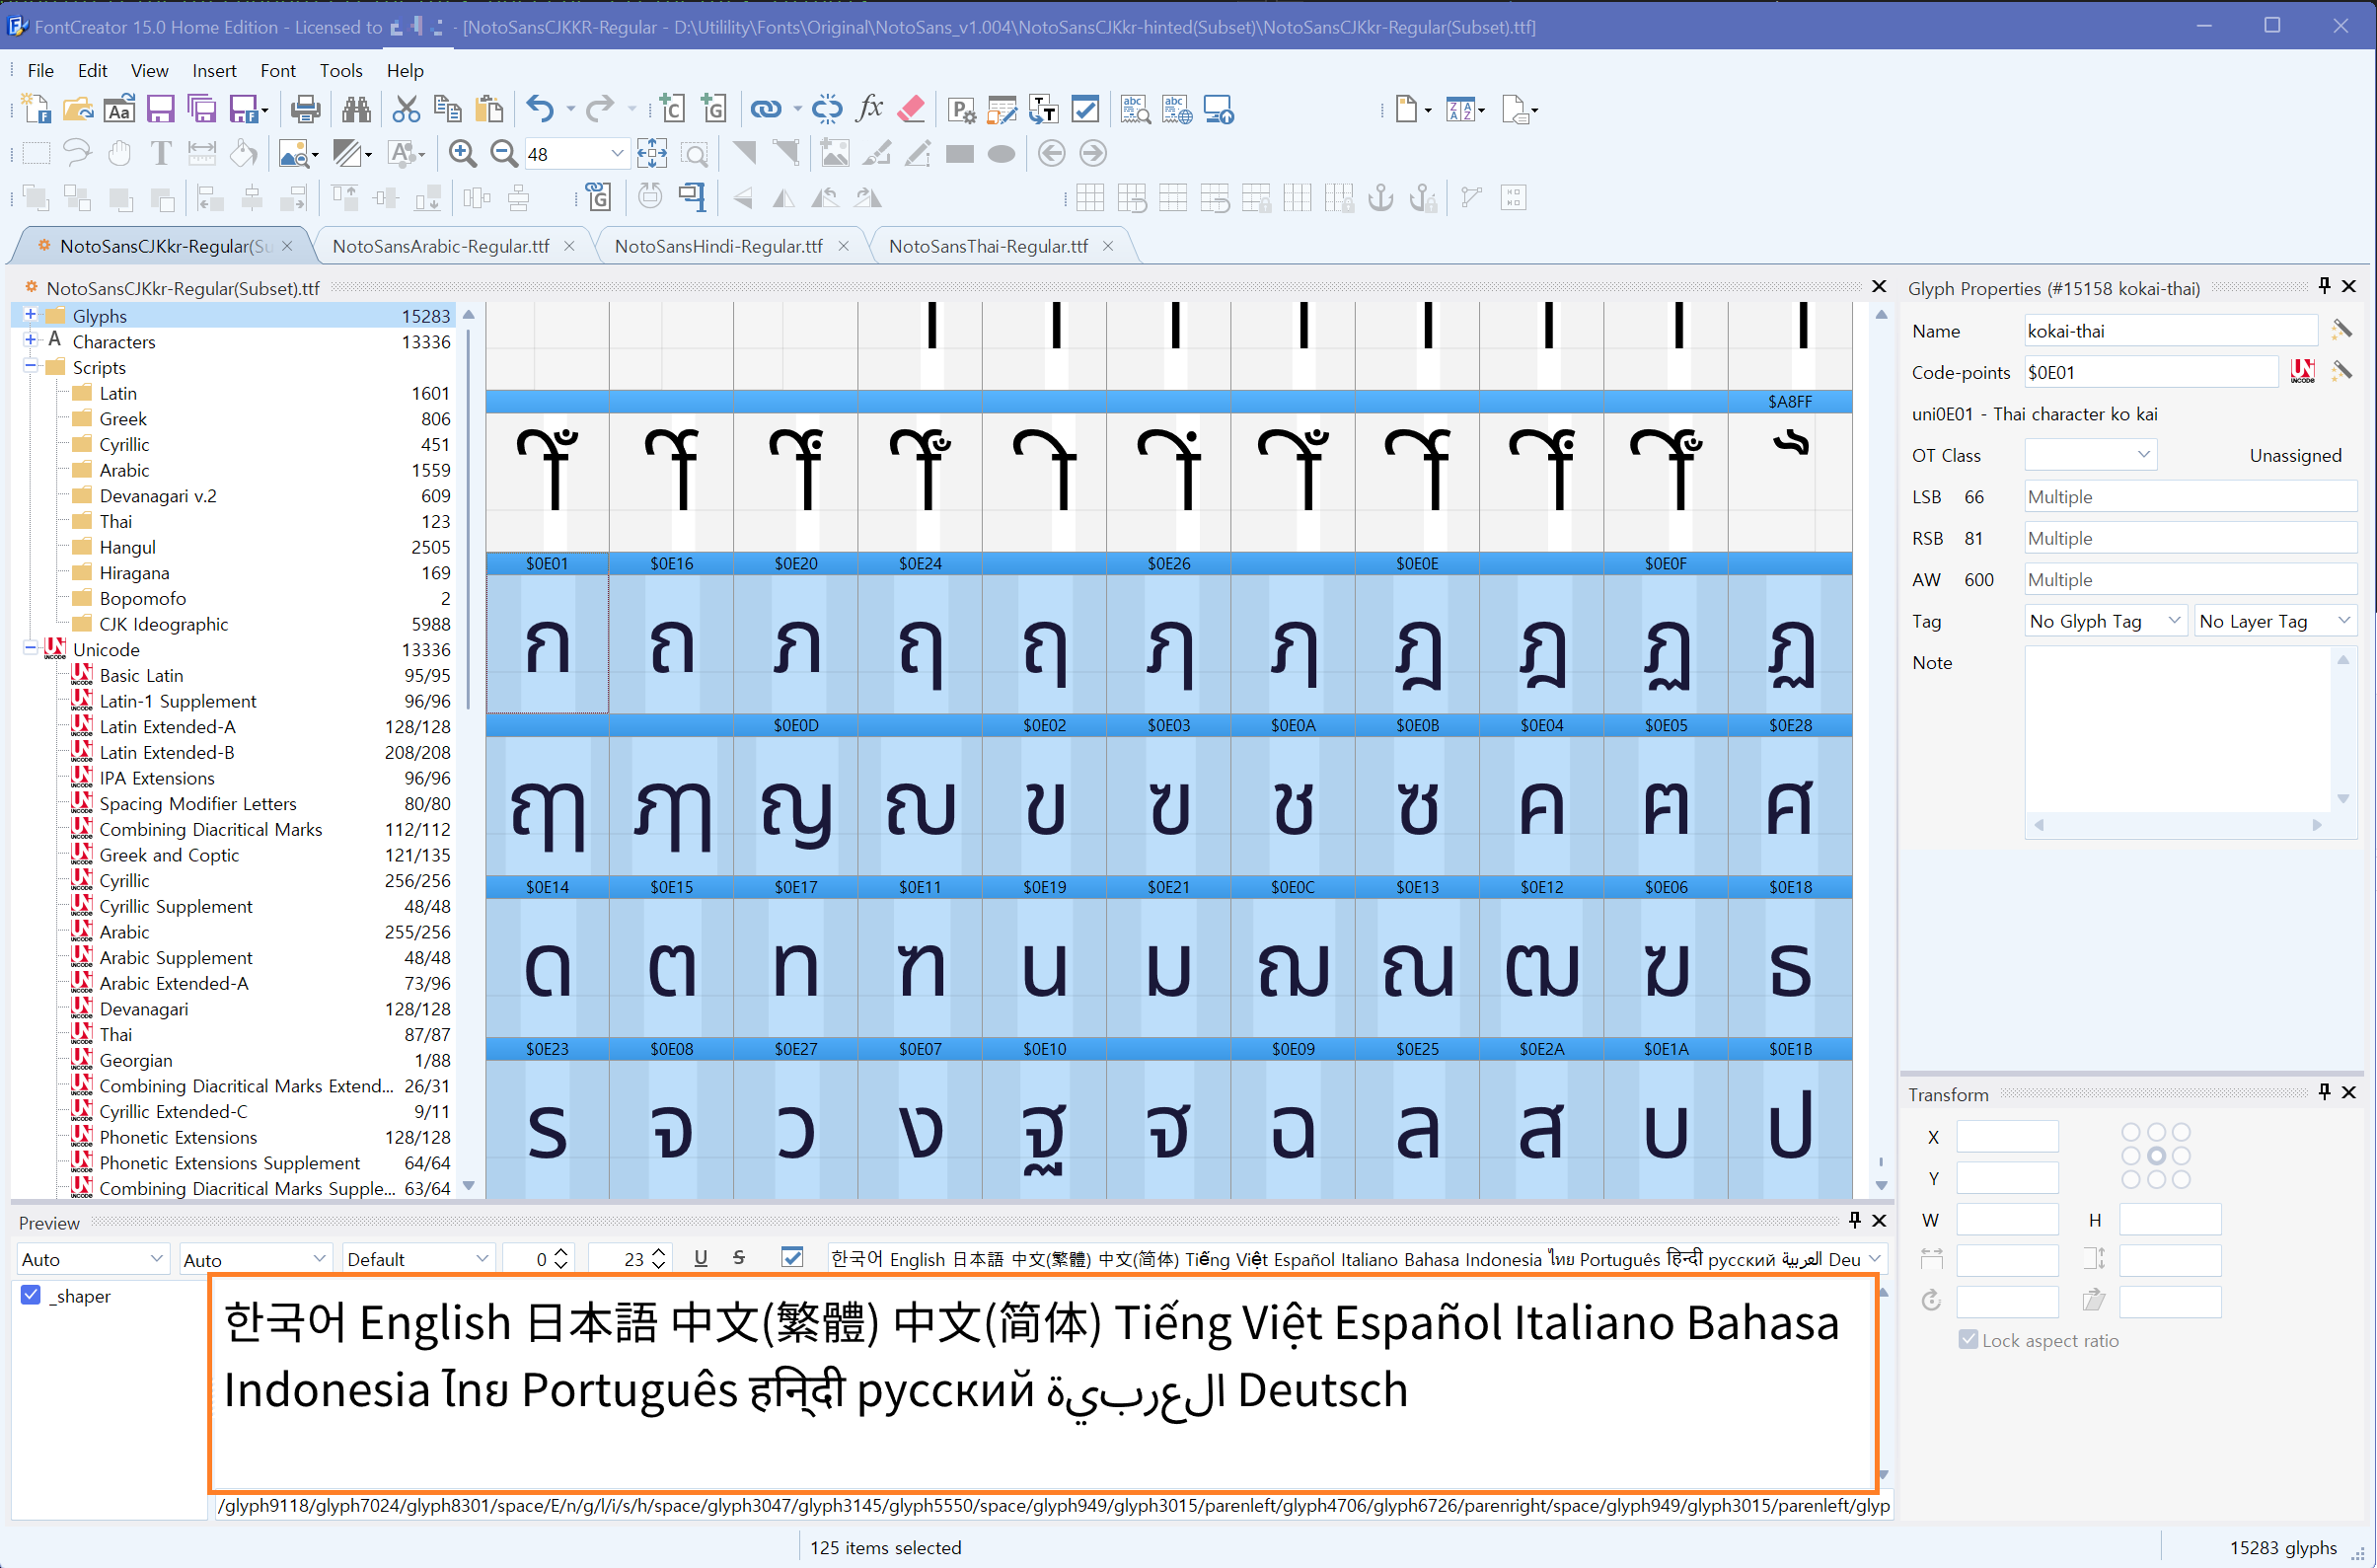Click the Save floppy disk icon
The width and height of the screenshot is (2377, 1568).
tap(160, 109)
